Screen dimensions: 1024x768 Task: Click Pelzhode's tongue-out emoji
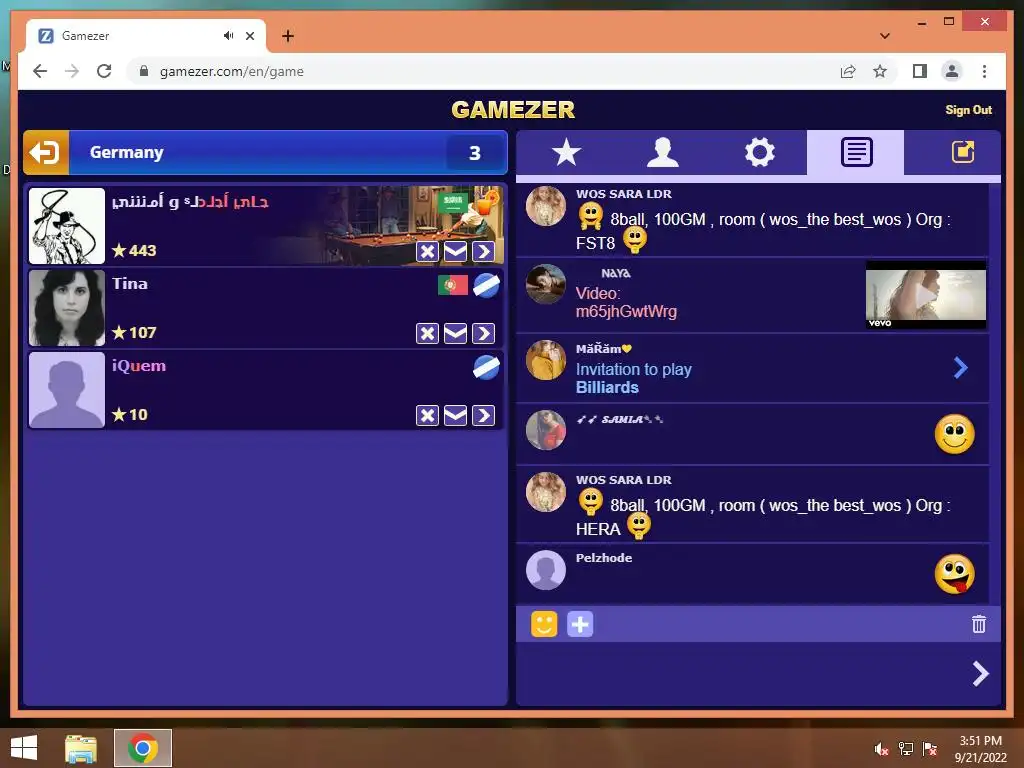pyautogui.click(x=954, y=574)
